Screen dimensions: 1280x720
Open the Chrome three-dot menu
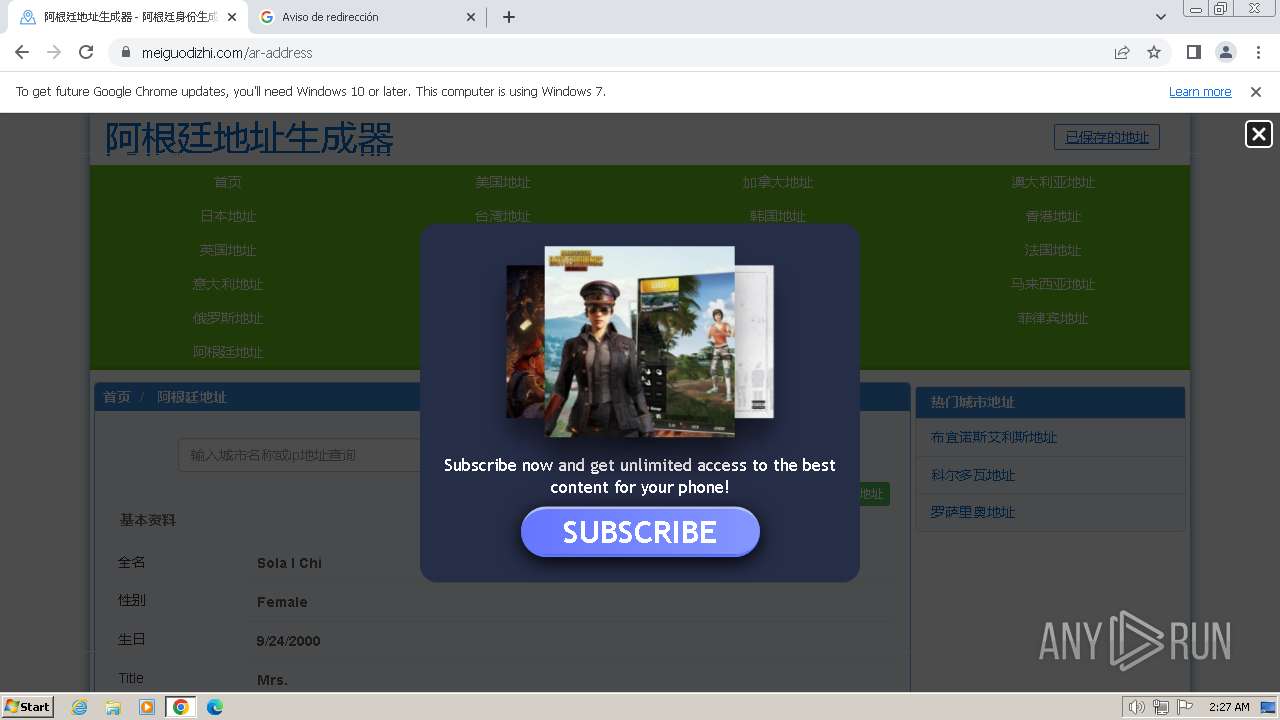(1258, 52)
